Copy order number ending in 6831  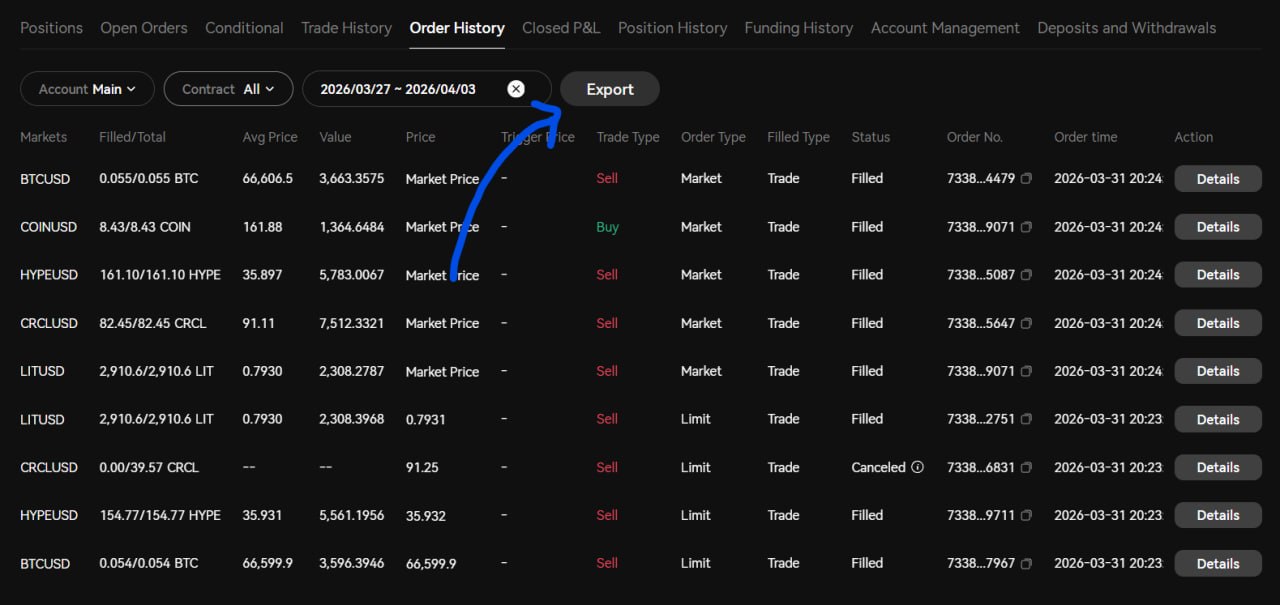1026,467
